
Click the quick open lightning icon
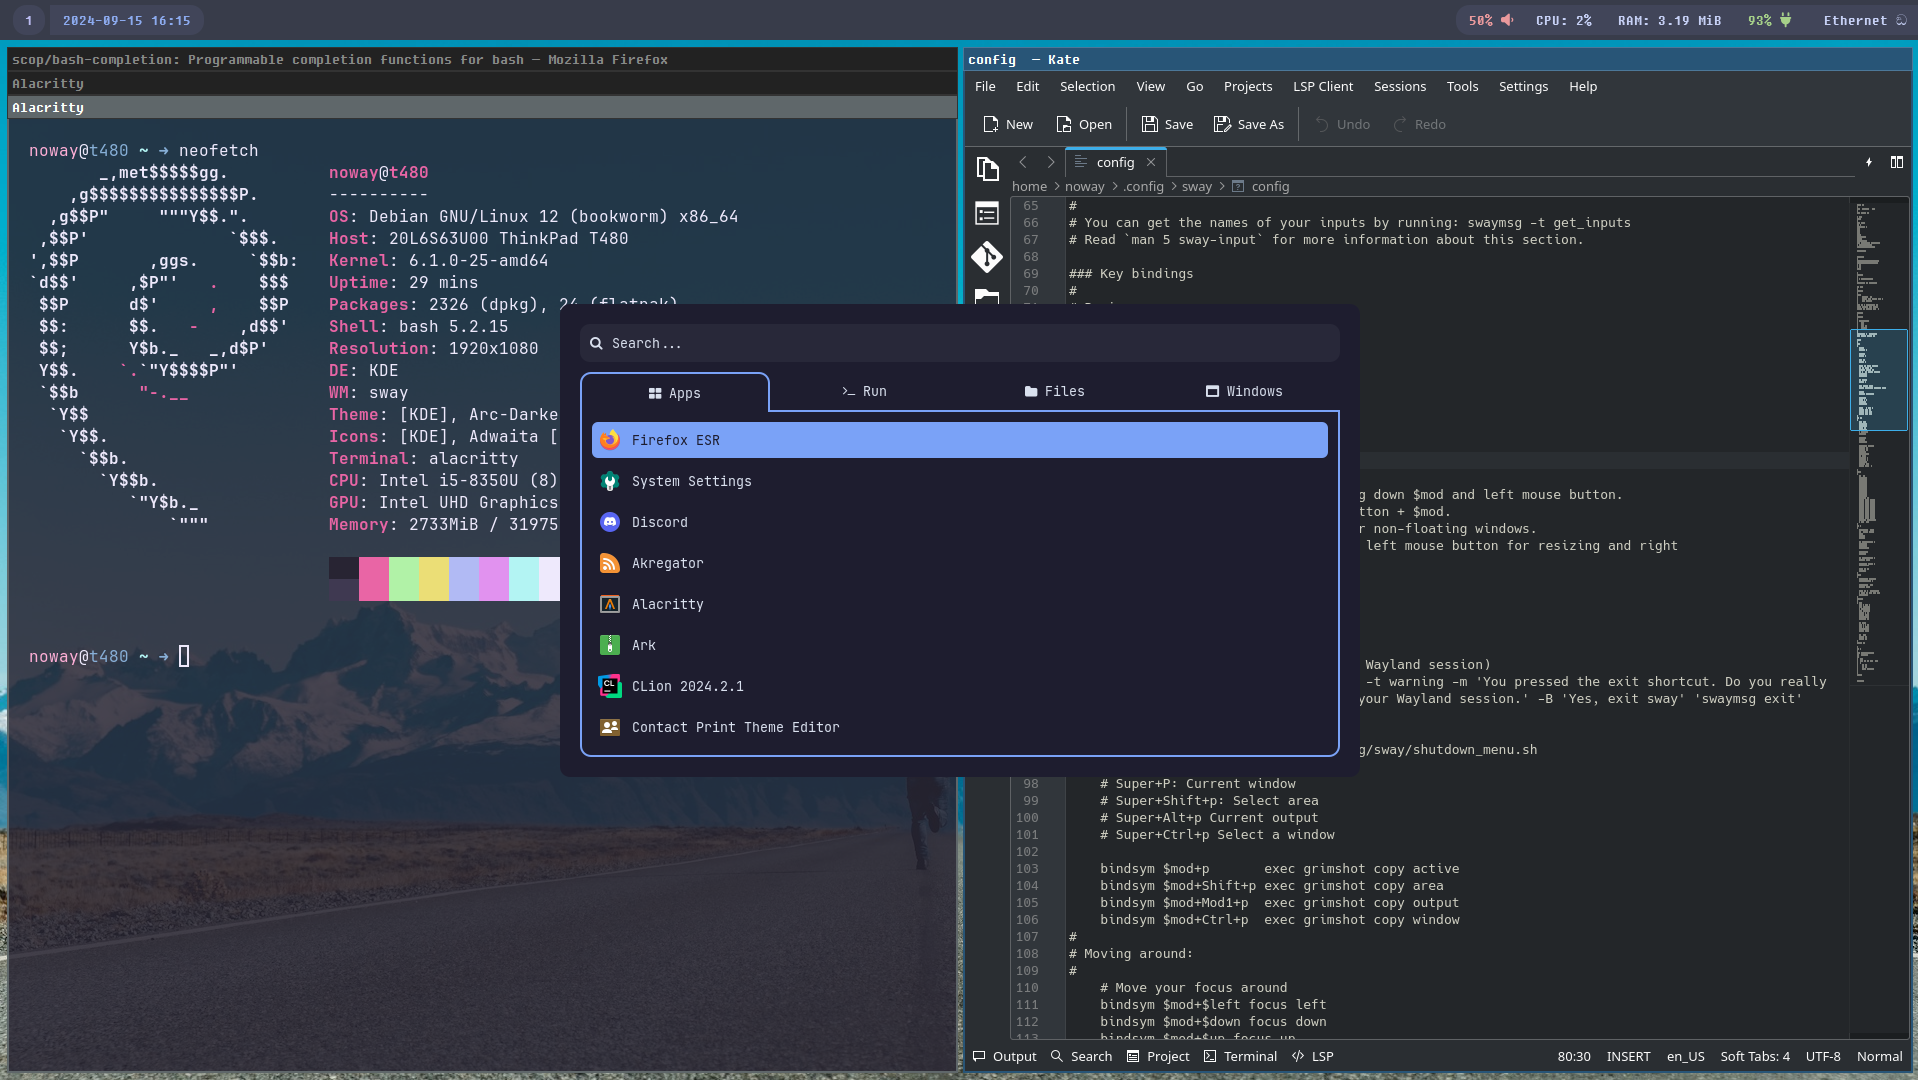tap(1869, 162)
